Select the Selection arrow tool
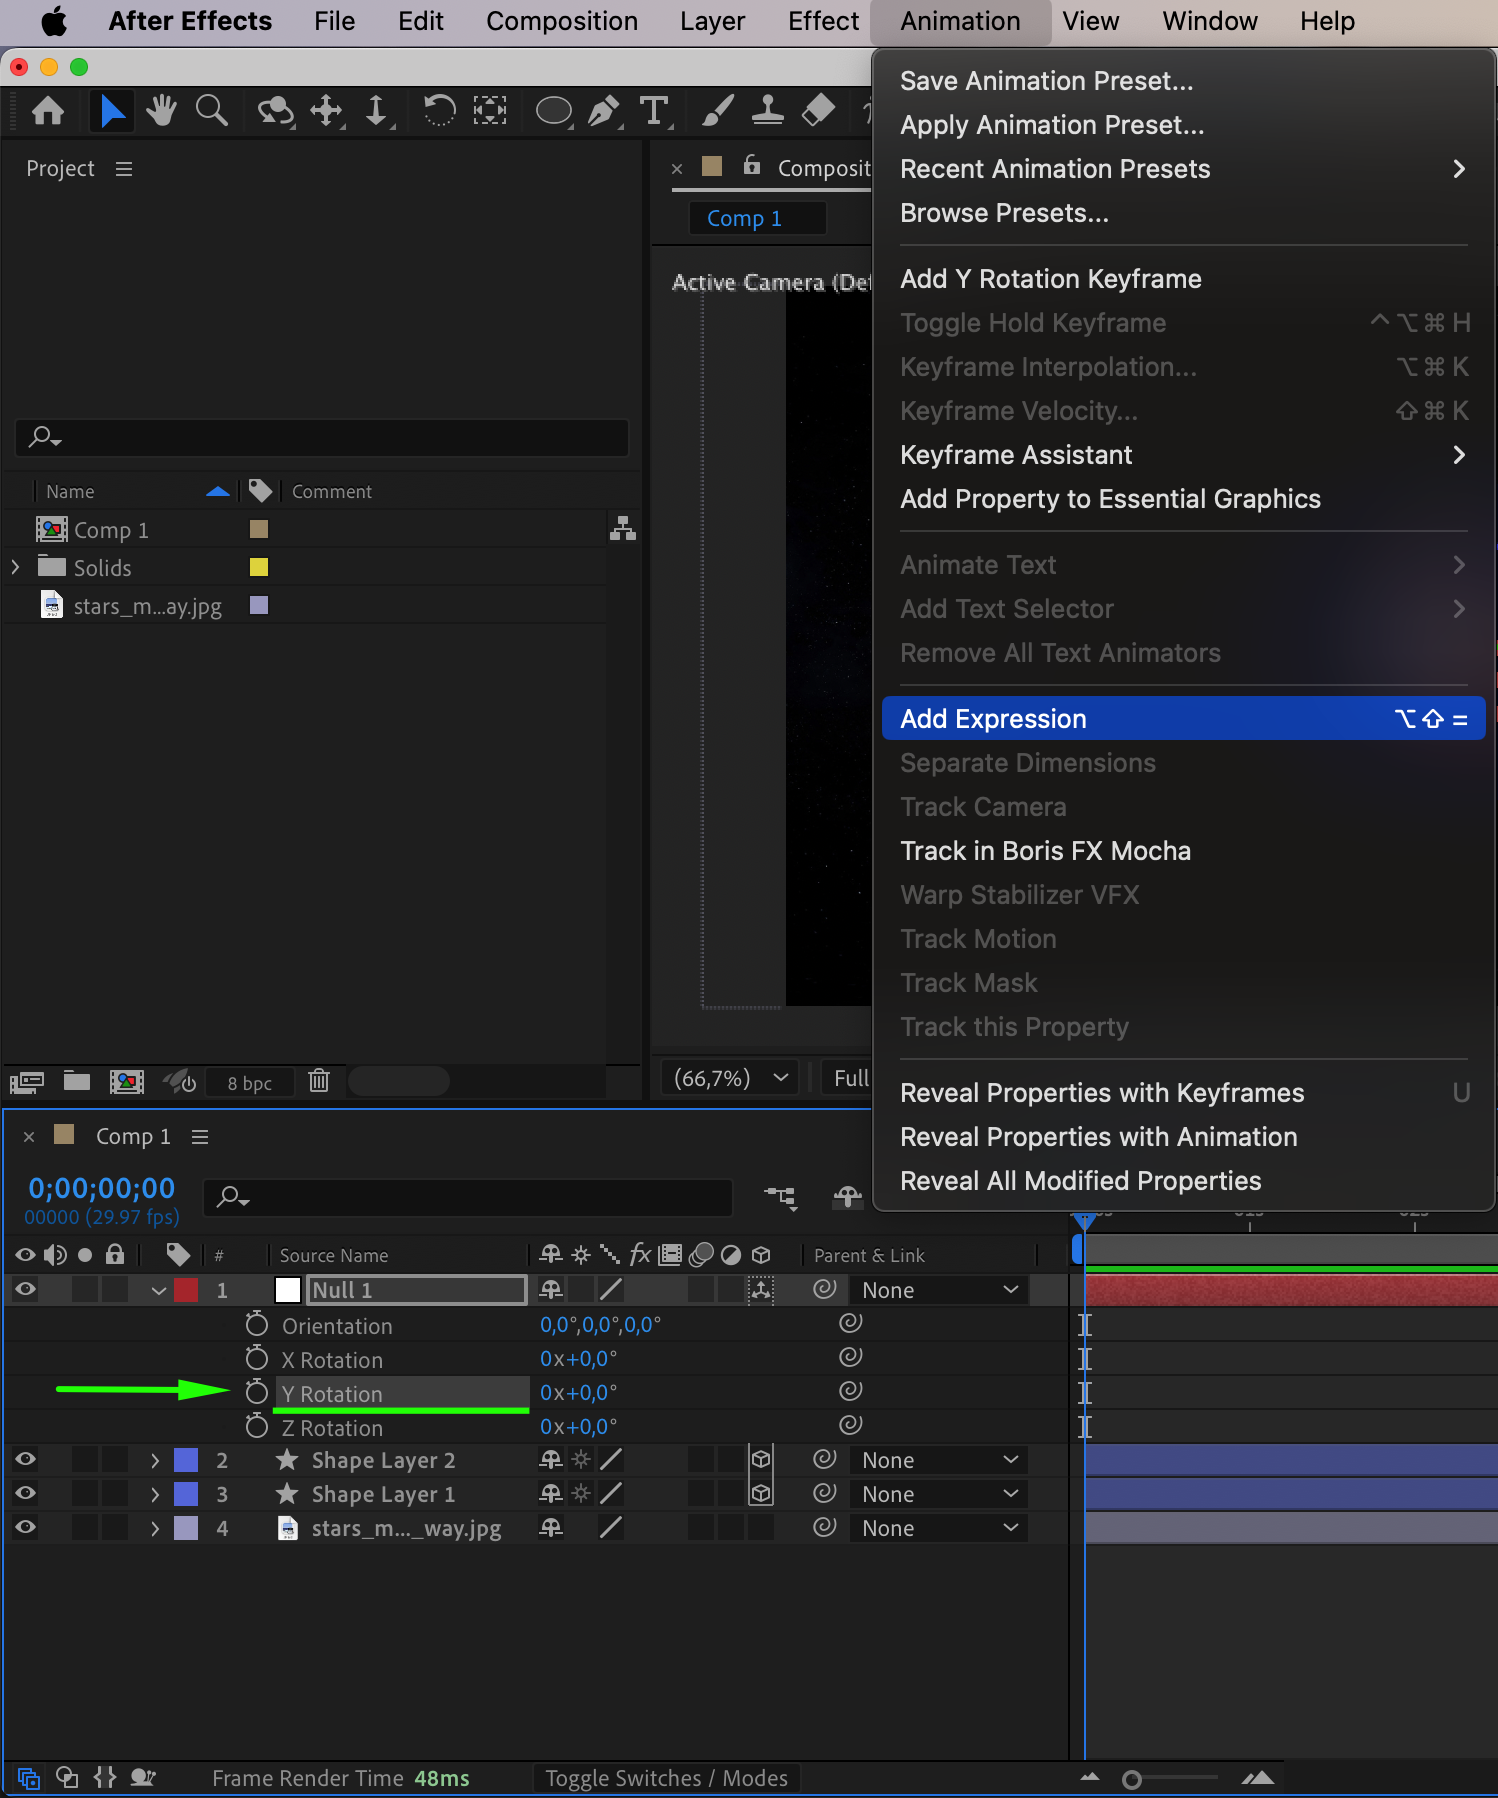Screen dimensions: 1498x1798 coord(112,110)
